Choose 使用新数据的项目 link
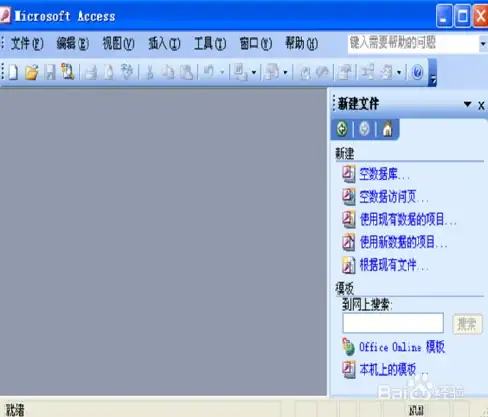This screenshot has width=488, height=417. (x=403, y=242)
